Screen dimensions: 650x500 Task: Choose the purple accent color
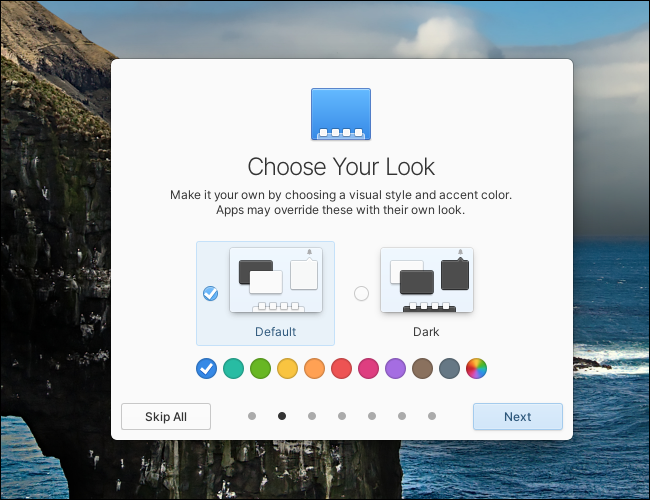pos(395,368)
